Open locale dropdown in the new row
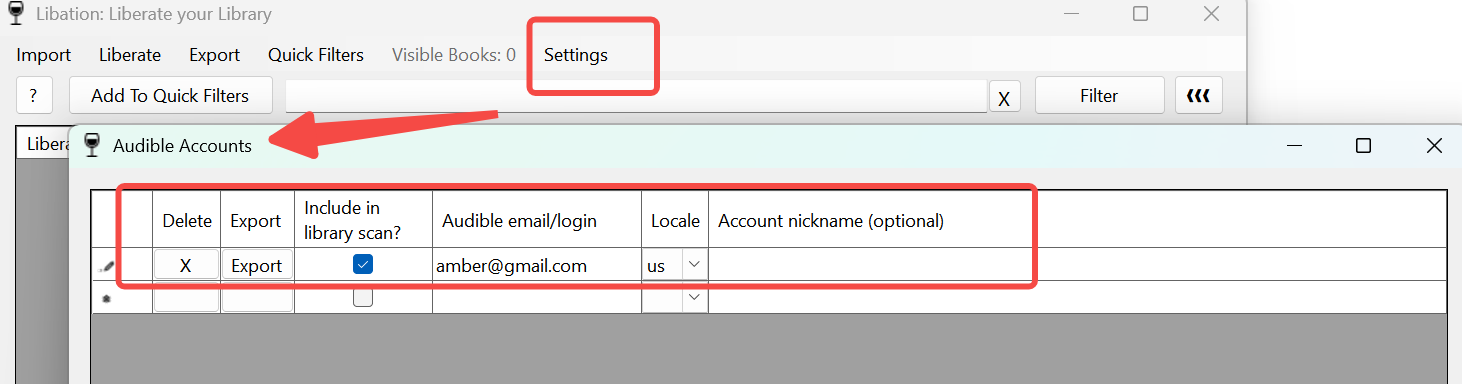 point(694,297)
